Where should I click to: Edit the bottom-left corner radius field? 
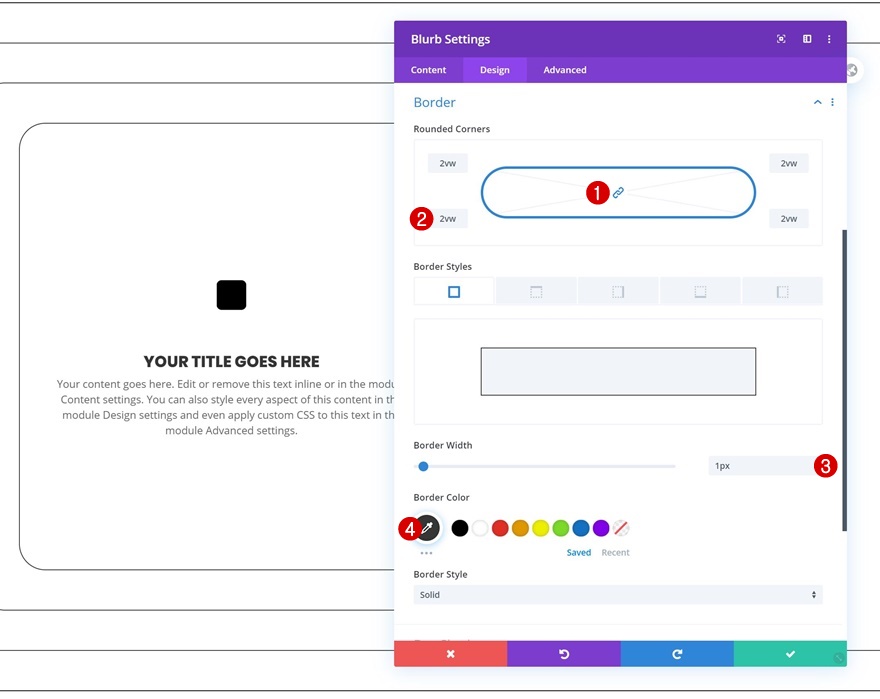click(447, 218)
